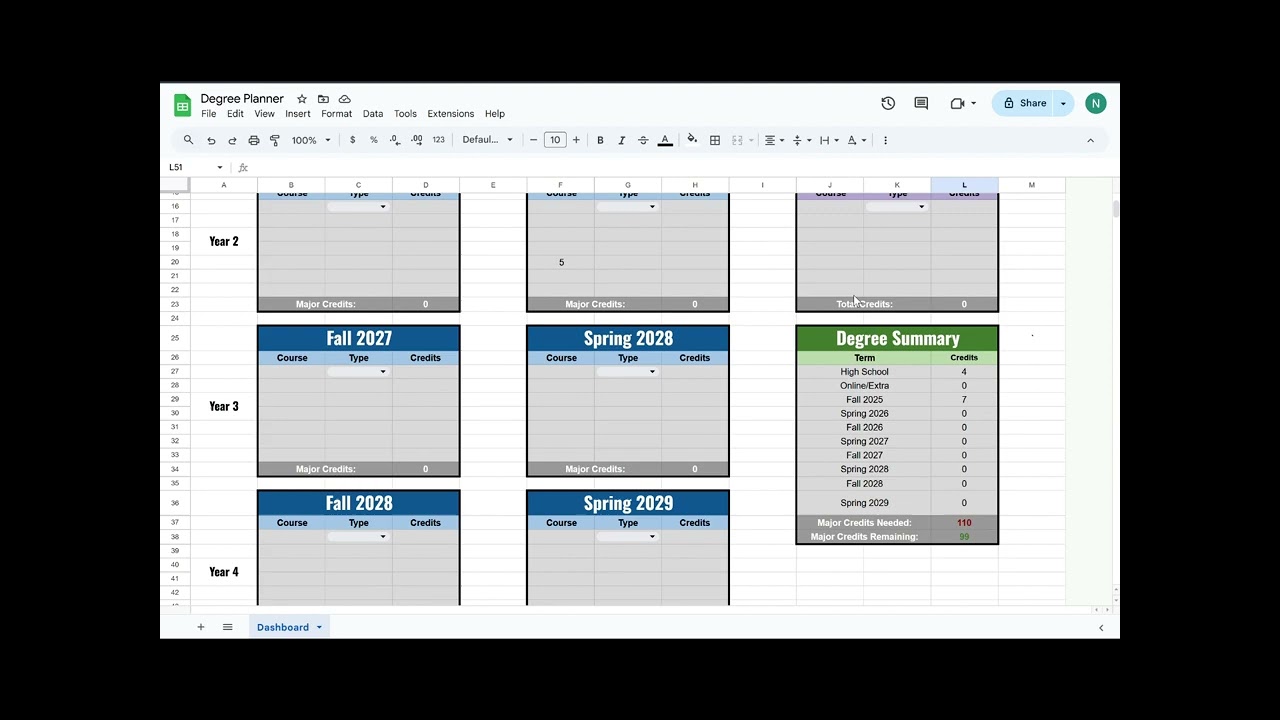Open the borders tool
1280x720 pixels.
click(x=715, y=140)
